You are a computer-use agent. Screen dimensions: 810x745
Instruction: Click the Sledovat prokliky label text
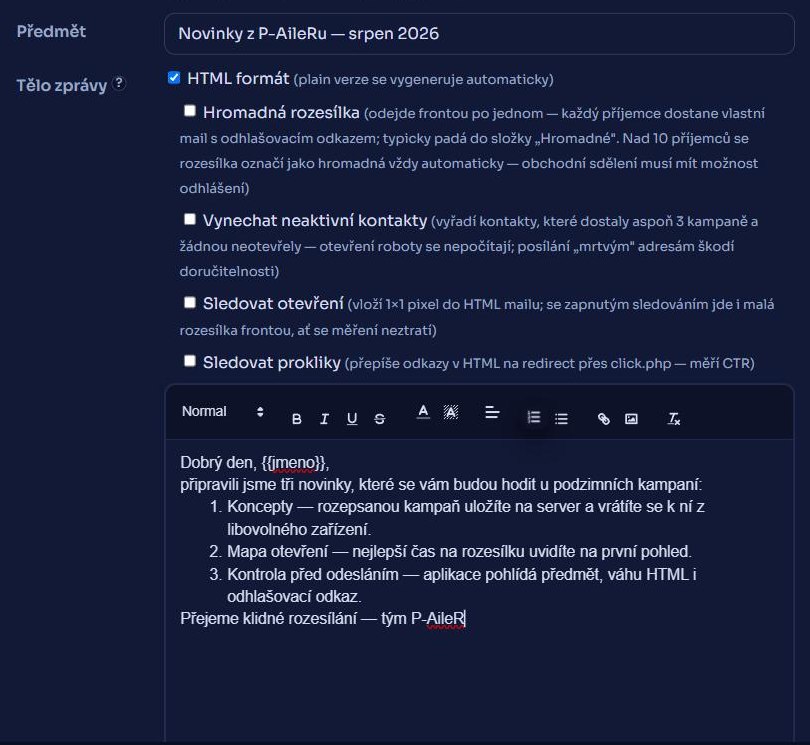click(272, 363)
